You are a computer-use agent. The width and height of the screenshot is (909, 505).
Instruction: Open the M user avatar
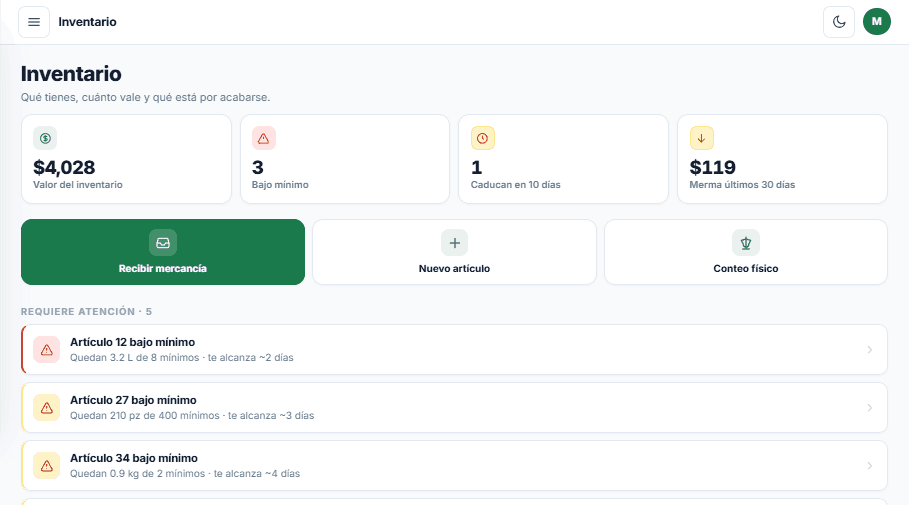point(877,21)
